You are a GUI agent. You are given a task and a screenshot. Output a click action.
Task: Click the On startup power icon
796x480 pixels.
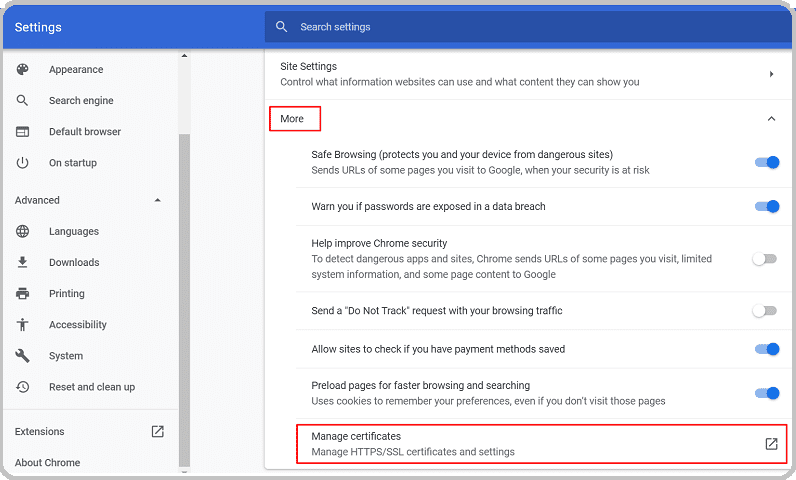[x=22, y=163]
